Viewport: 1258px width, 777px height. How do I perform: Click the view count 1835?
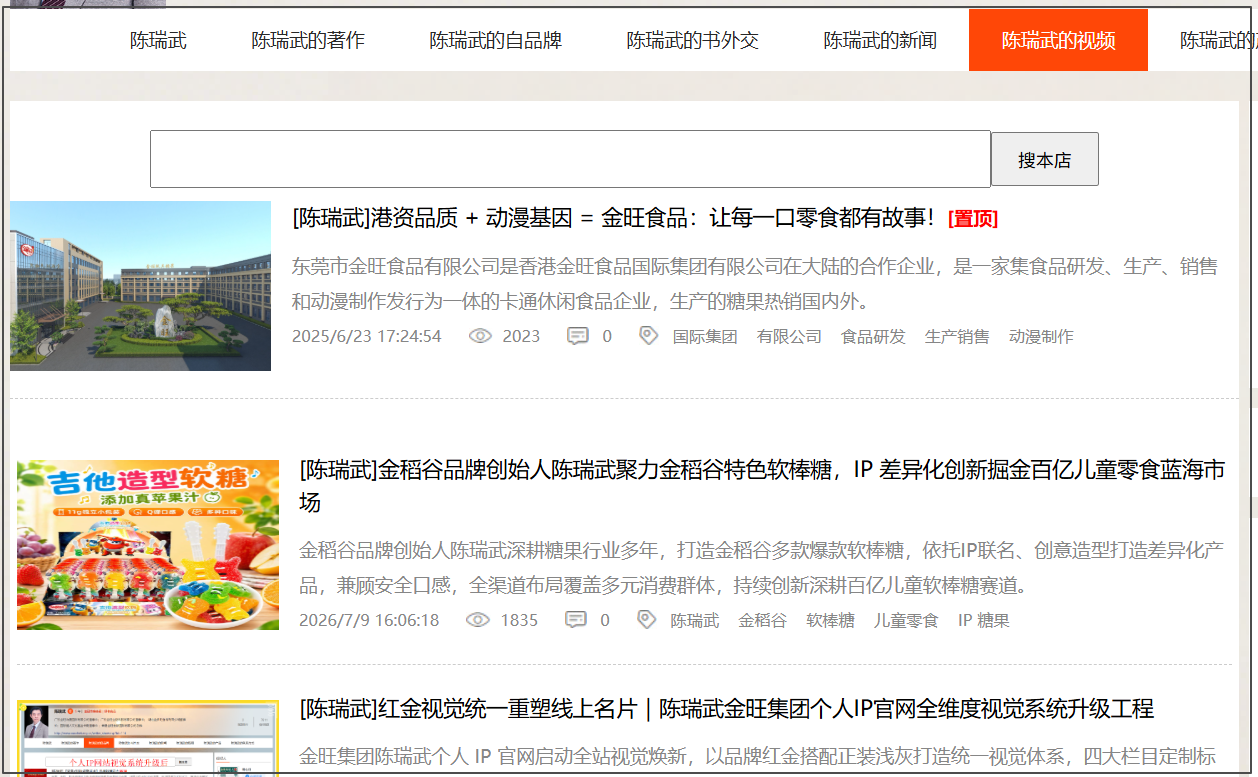519,620
